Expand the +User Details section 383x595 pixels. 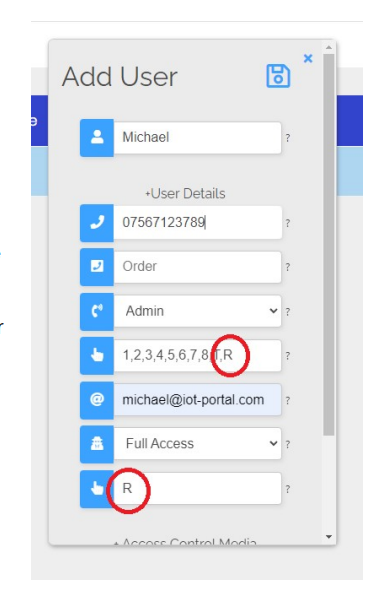click(x=185, y=194)
